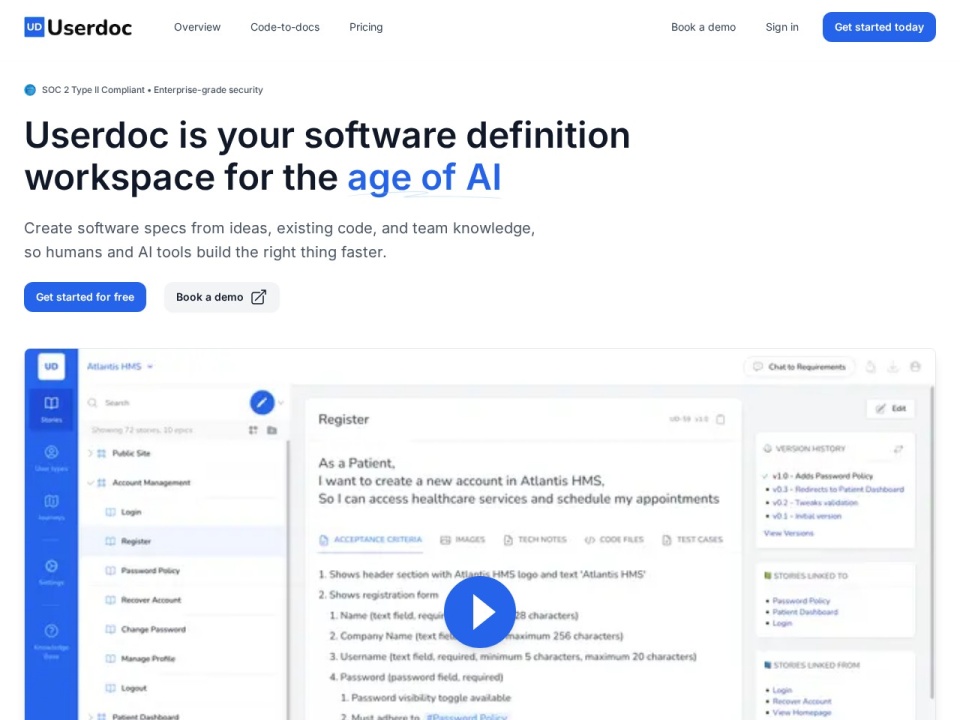Click the Stories Linked From heading icon
The width and height of the screenshot is (960, 720).
tap(767, 665)
